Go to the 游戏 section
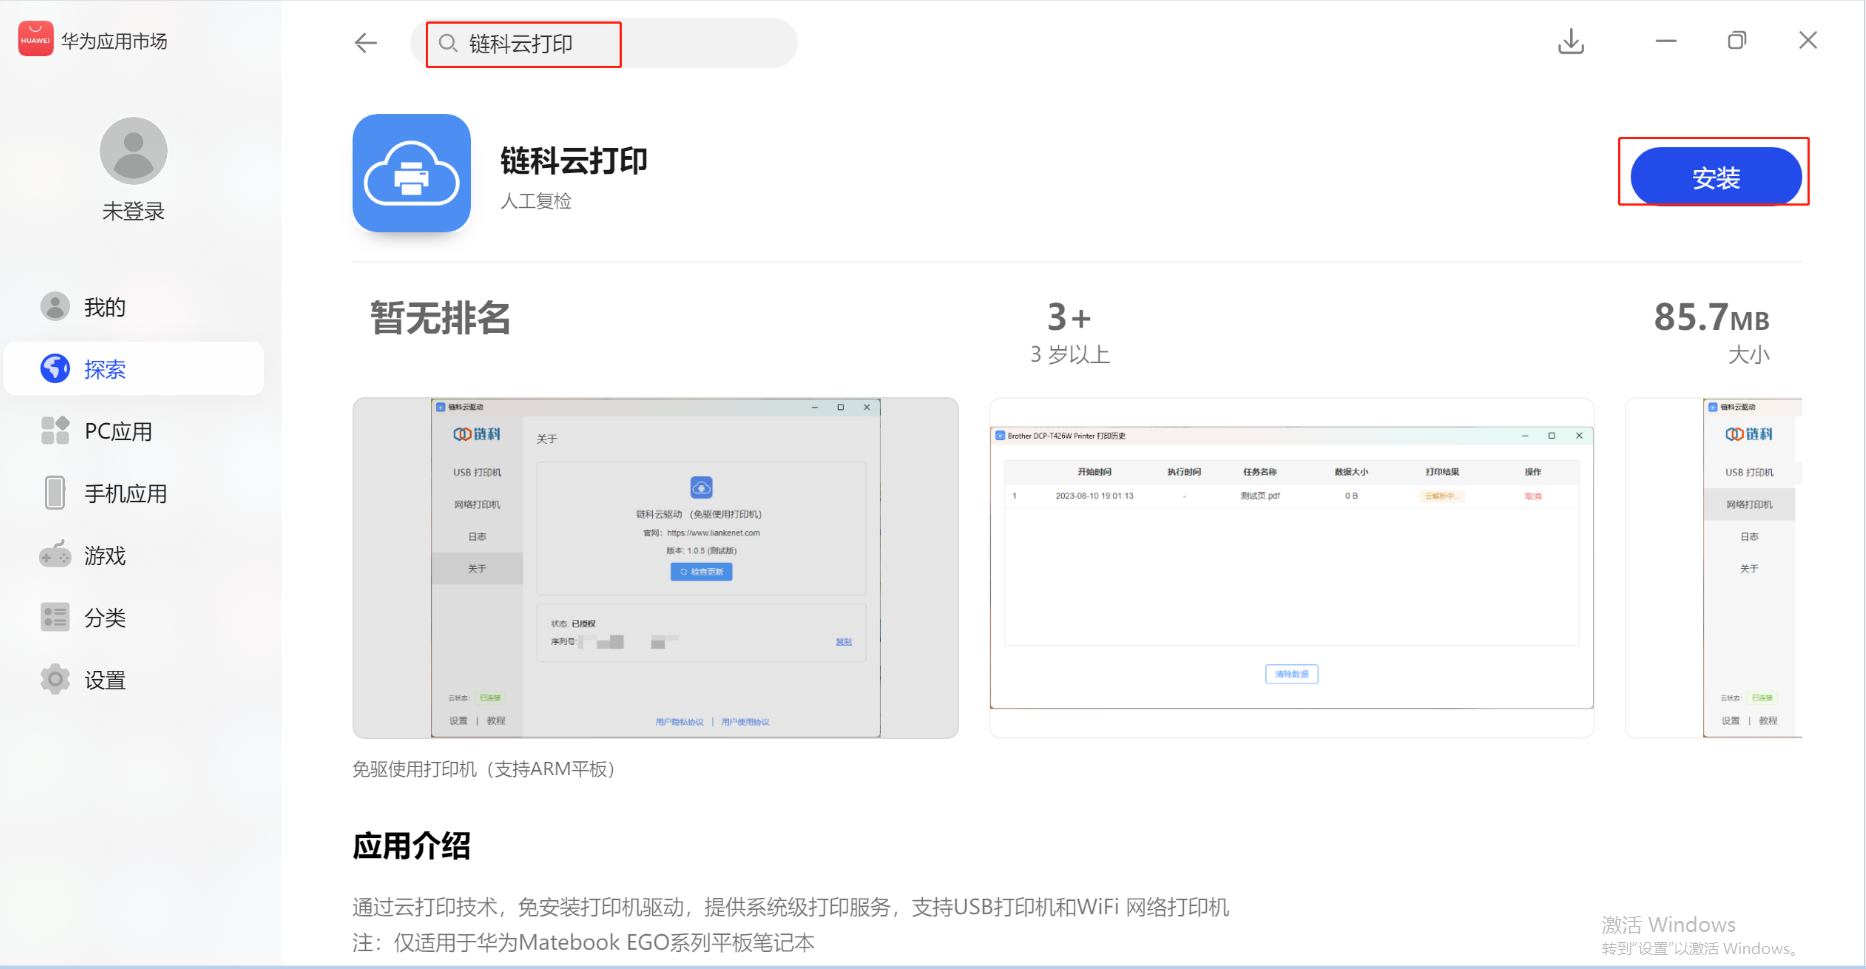 pyautogui.click(x=134, y=555)
